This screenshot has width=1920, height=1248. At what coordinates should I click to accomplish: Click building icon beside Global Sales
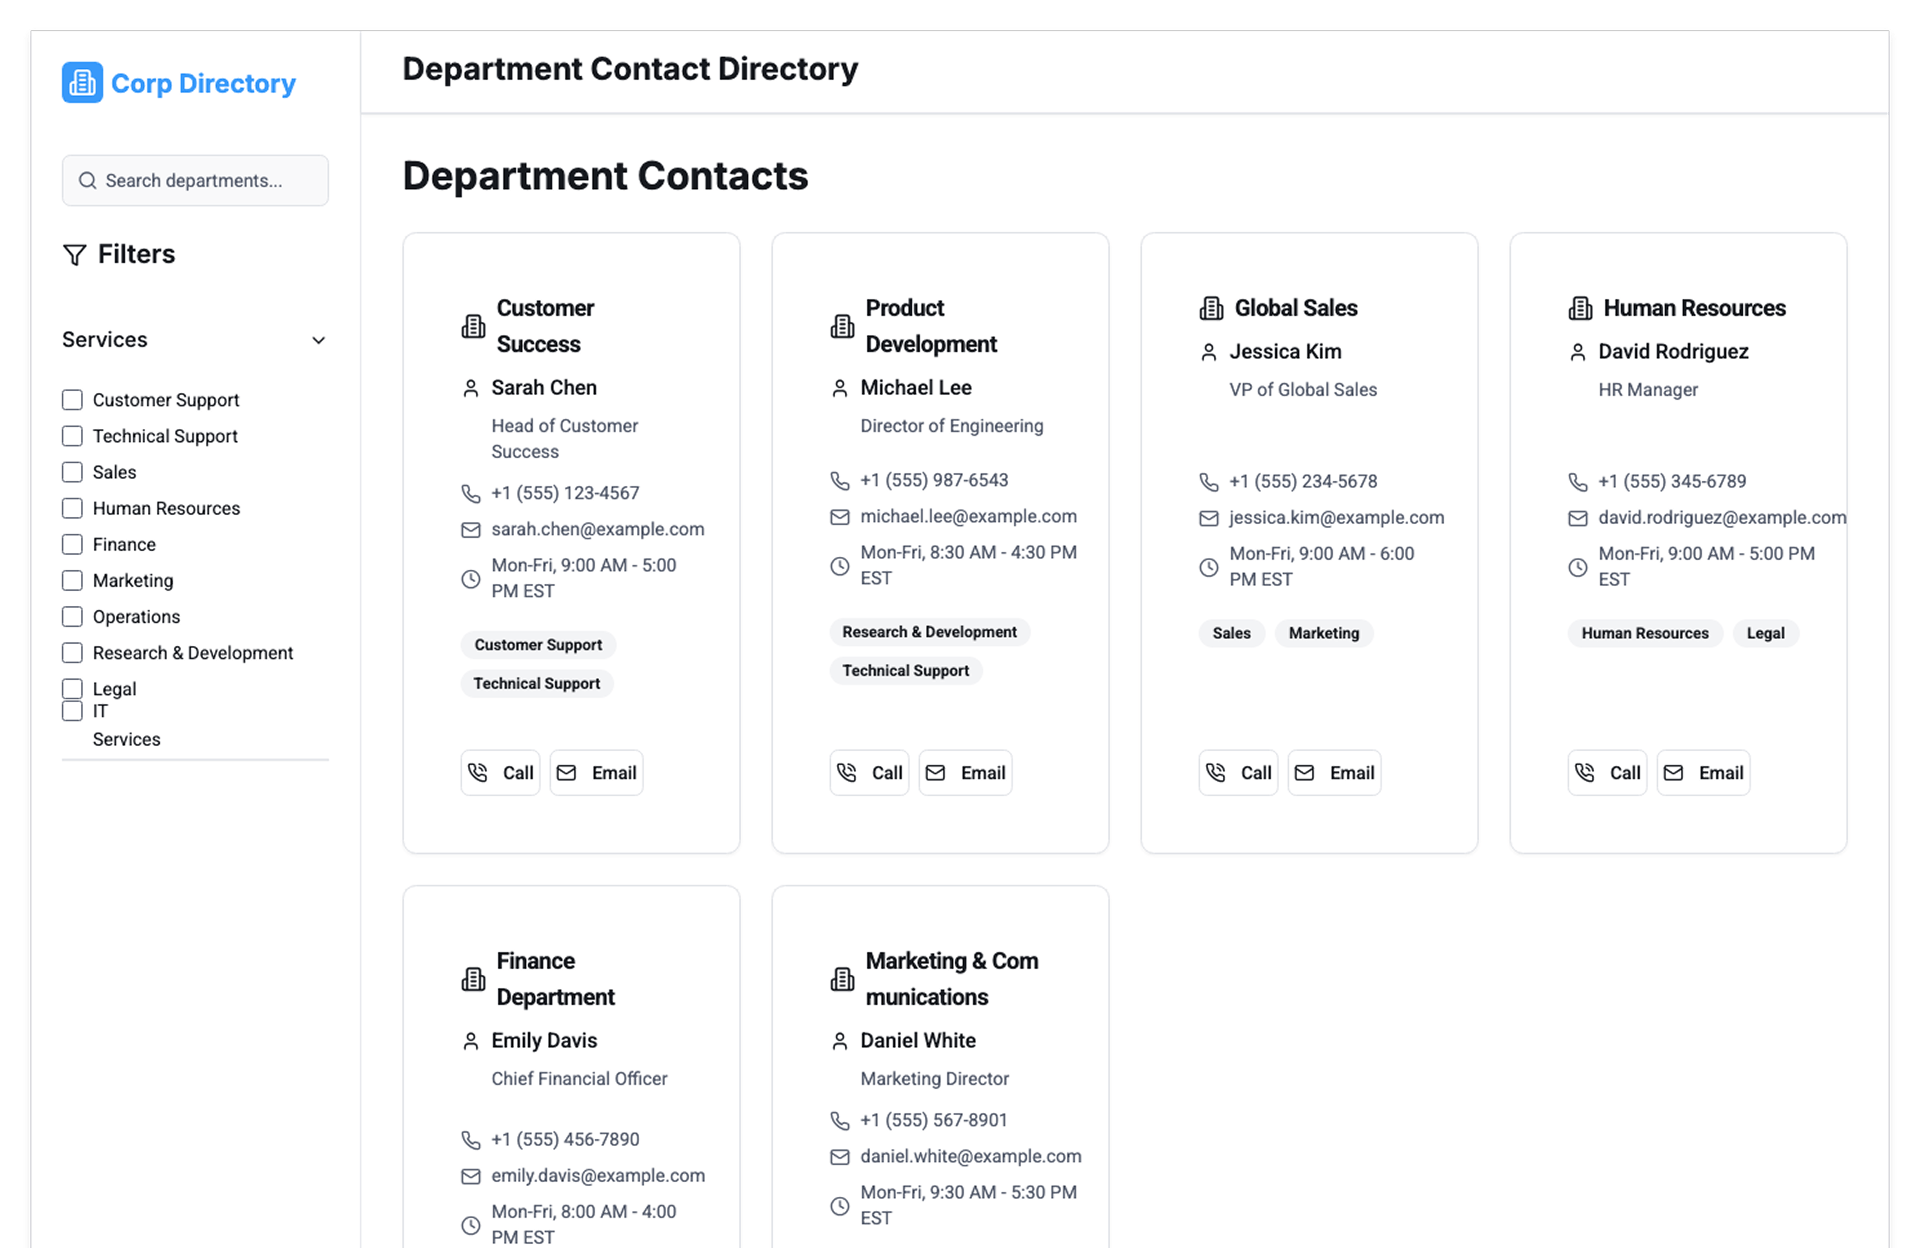1211,308
